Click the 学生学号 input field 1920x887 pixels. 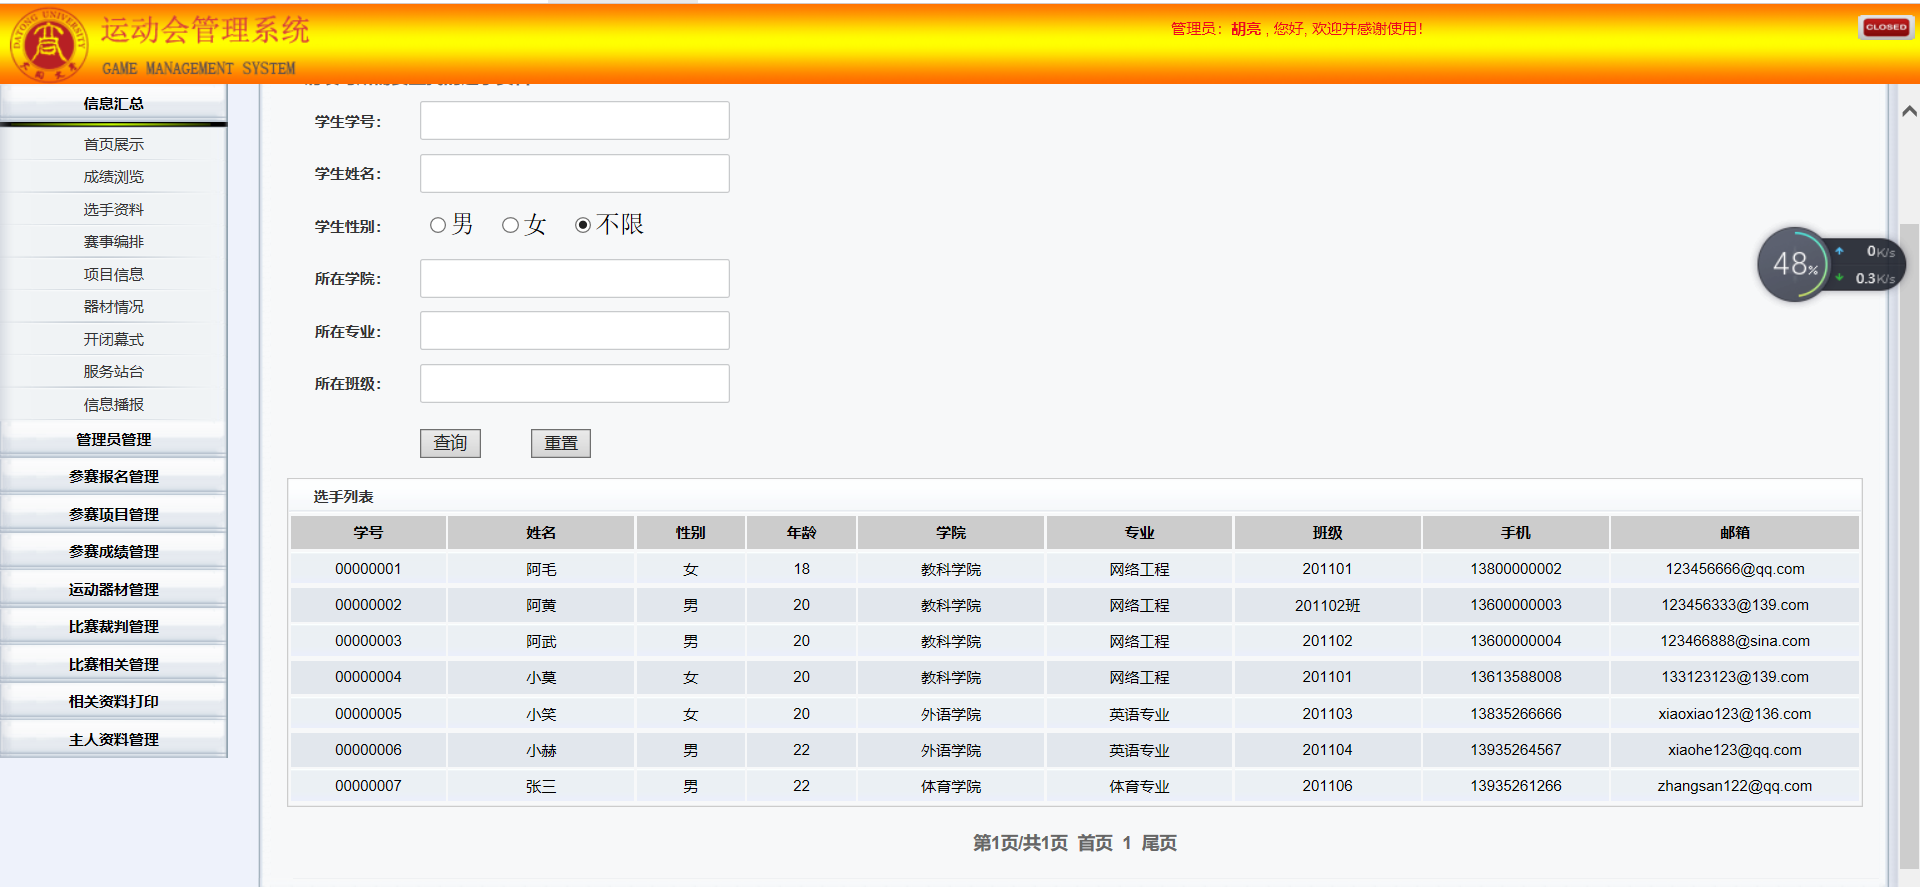(x=574, y=121)
